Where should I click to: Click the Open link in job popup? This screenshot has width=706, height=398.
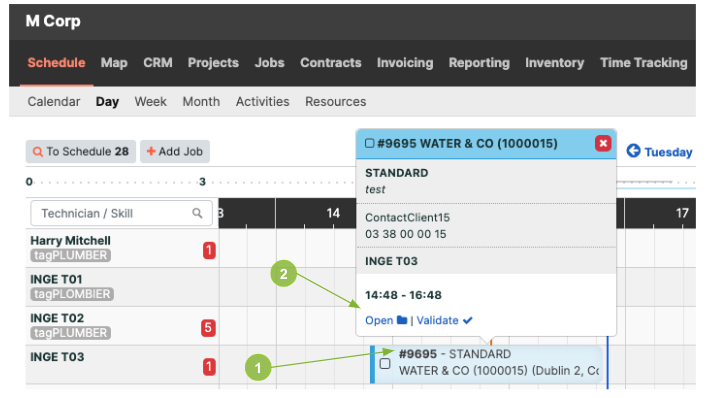point(379,321)
